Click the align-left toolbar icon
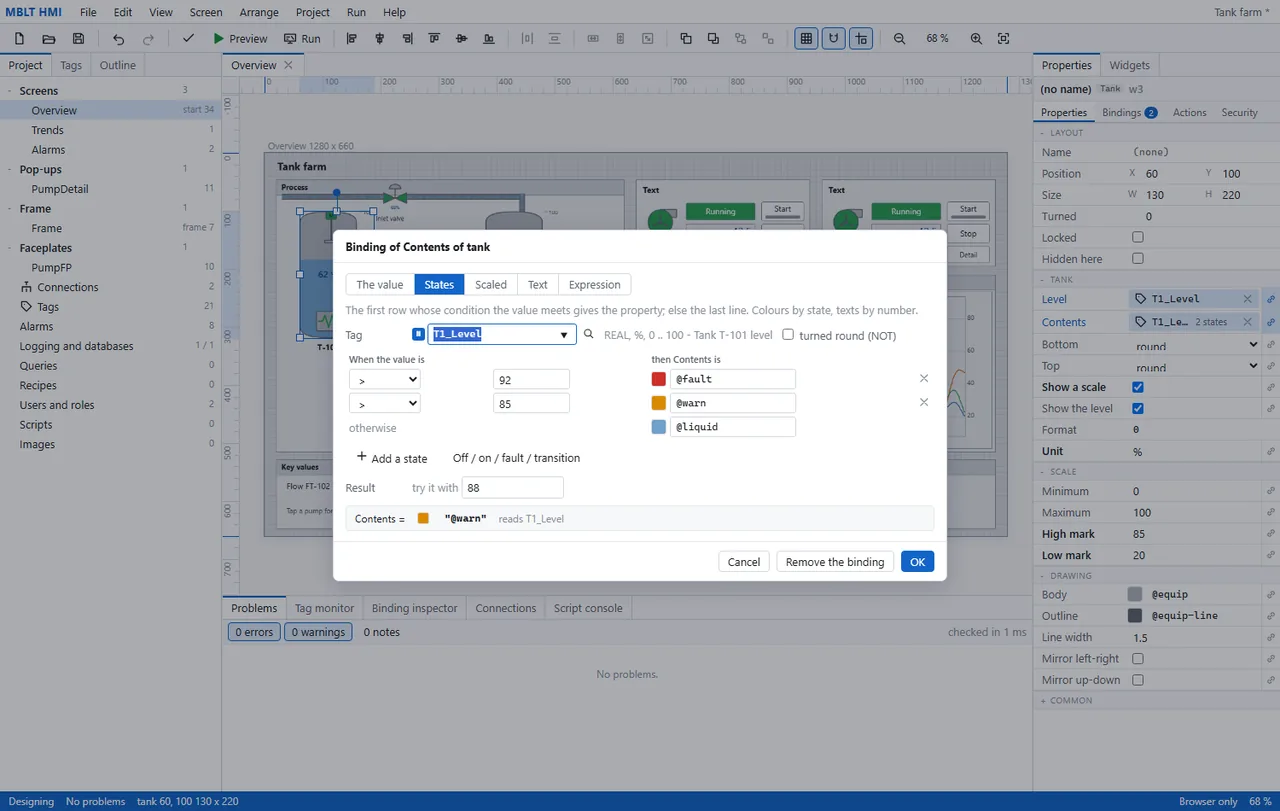 pyautogui.click(x=351, y=39)
